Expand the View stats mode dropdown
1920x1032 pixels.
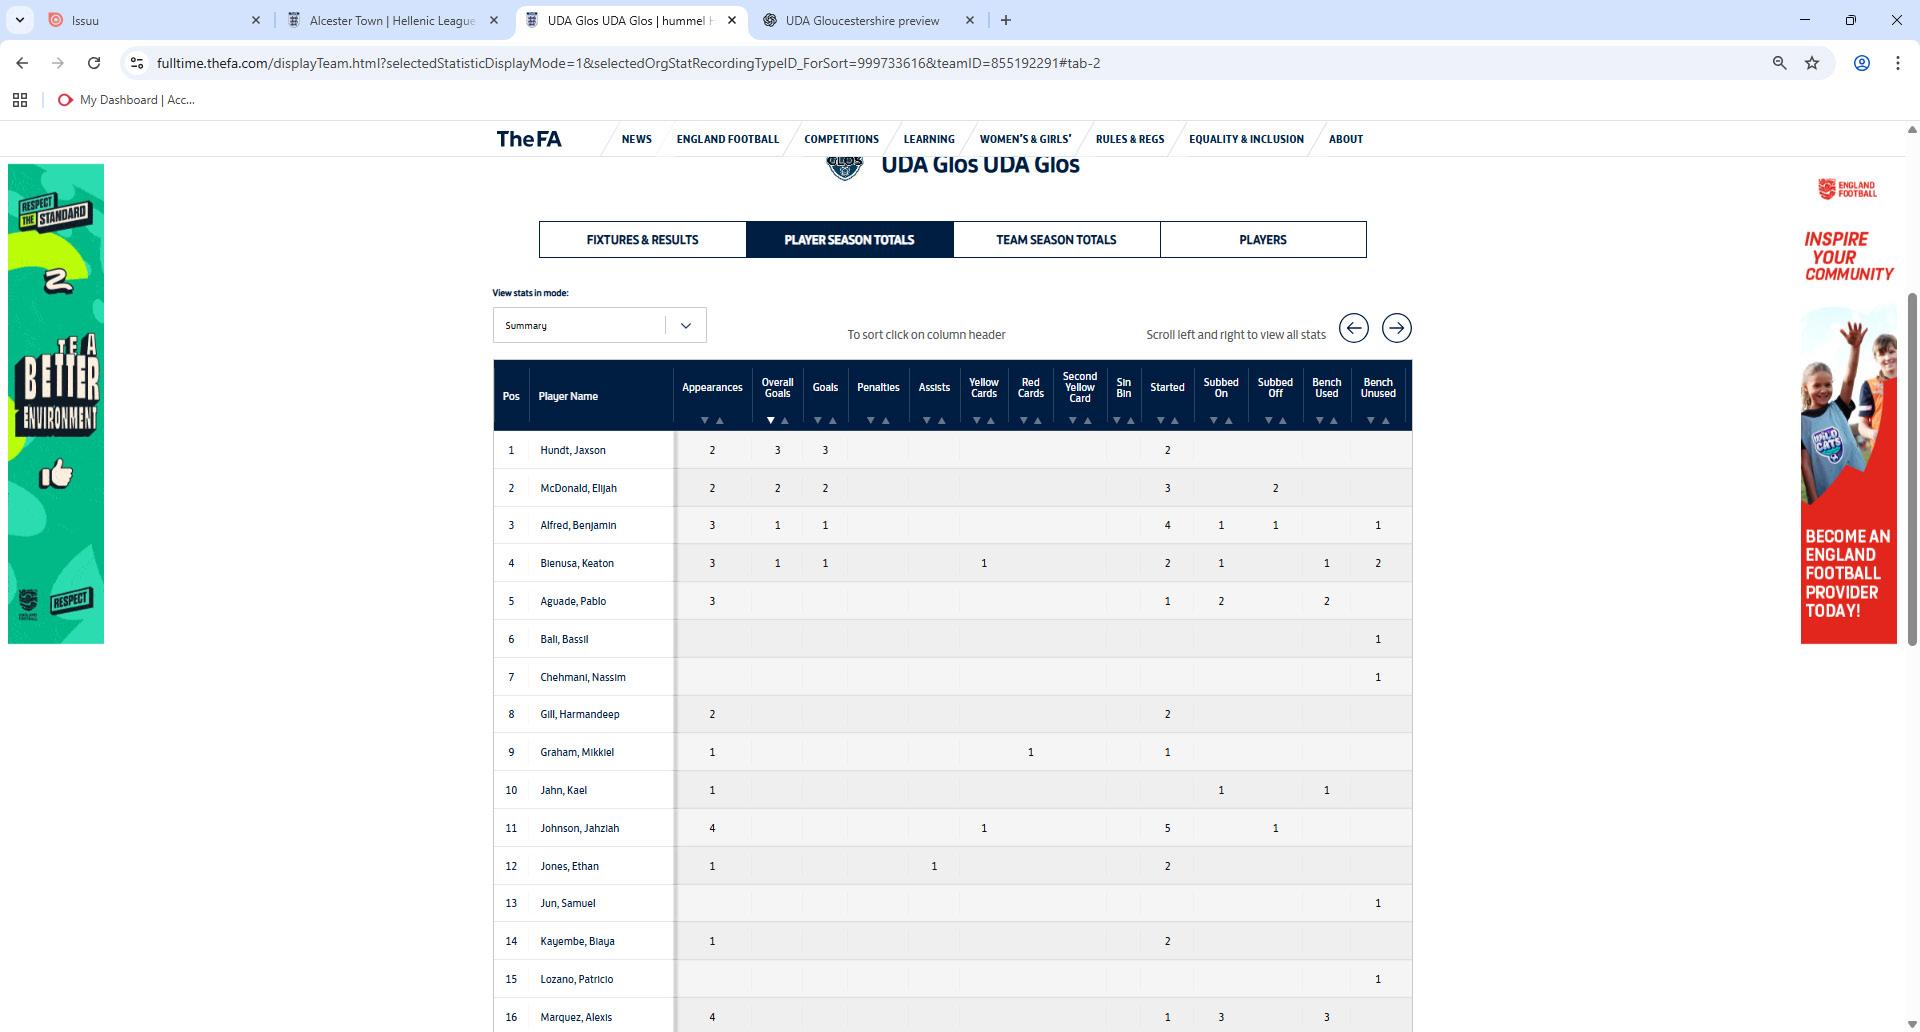pyautogui.click(x=599, y=325)
